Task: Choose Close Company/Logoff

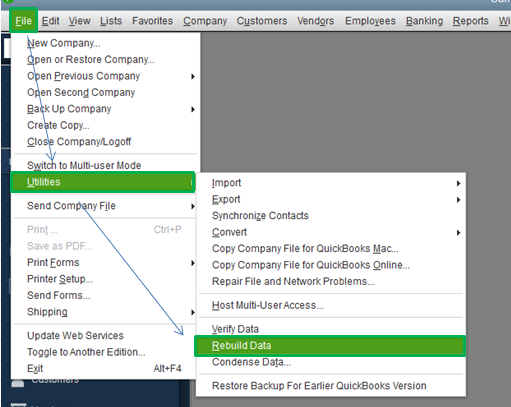Action: pyautogui.click(x=79, y=142)
